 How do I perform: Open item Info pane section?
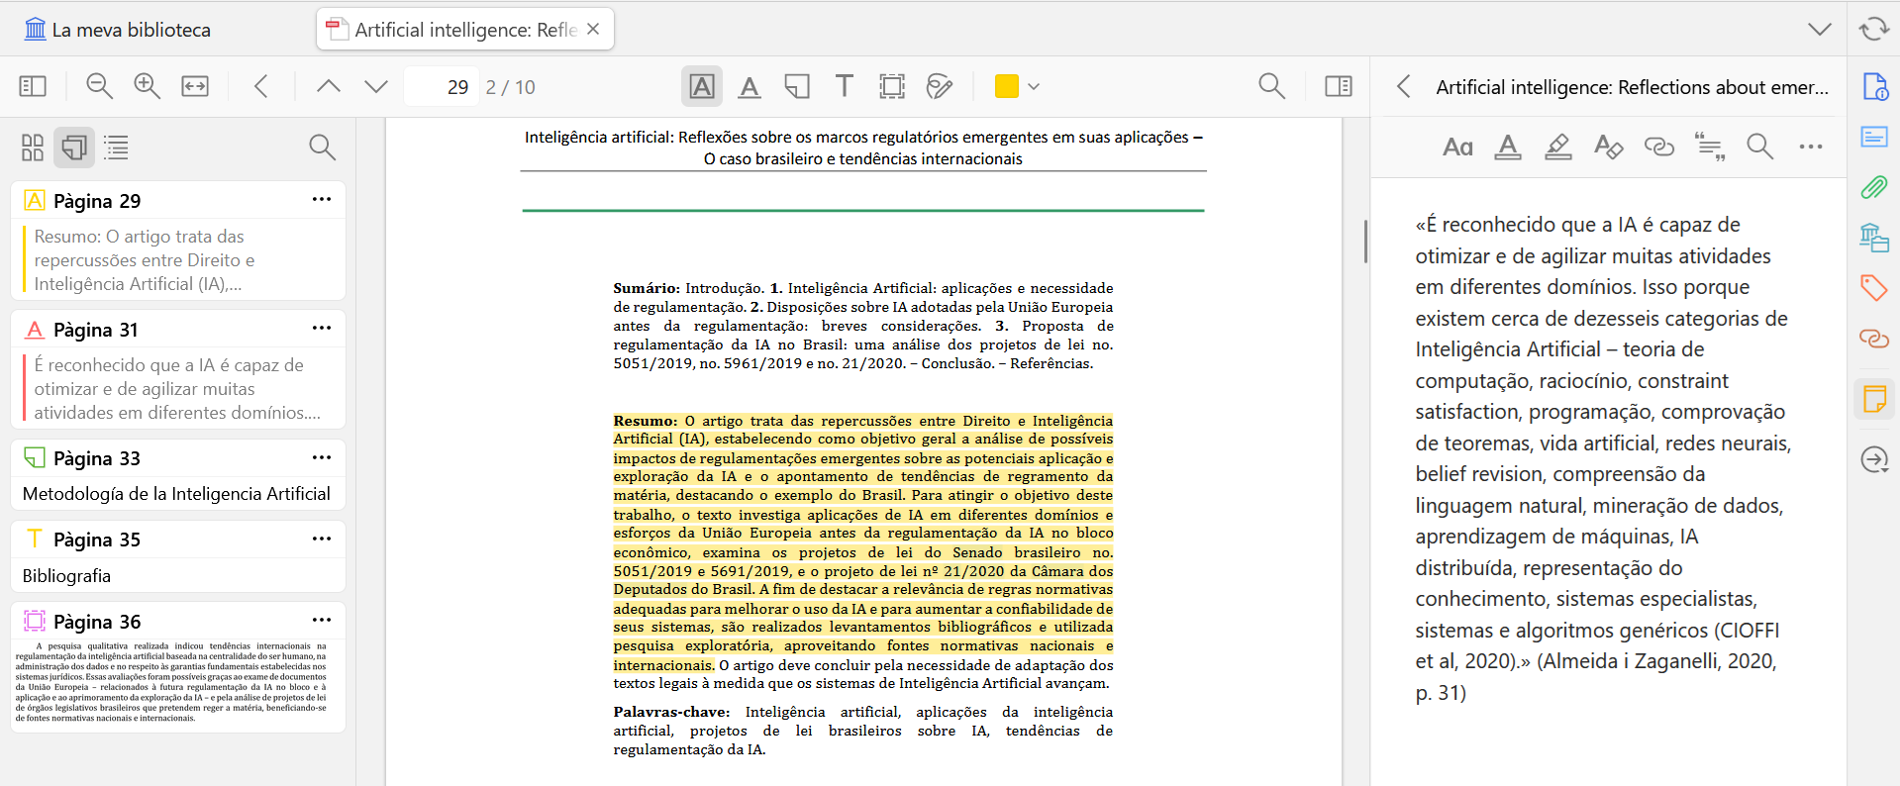tap(1874, 87)
